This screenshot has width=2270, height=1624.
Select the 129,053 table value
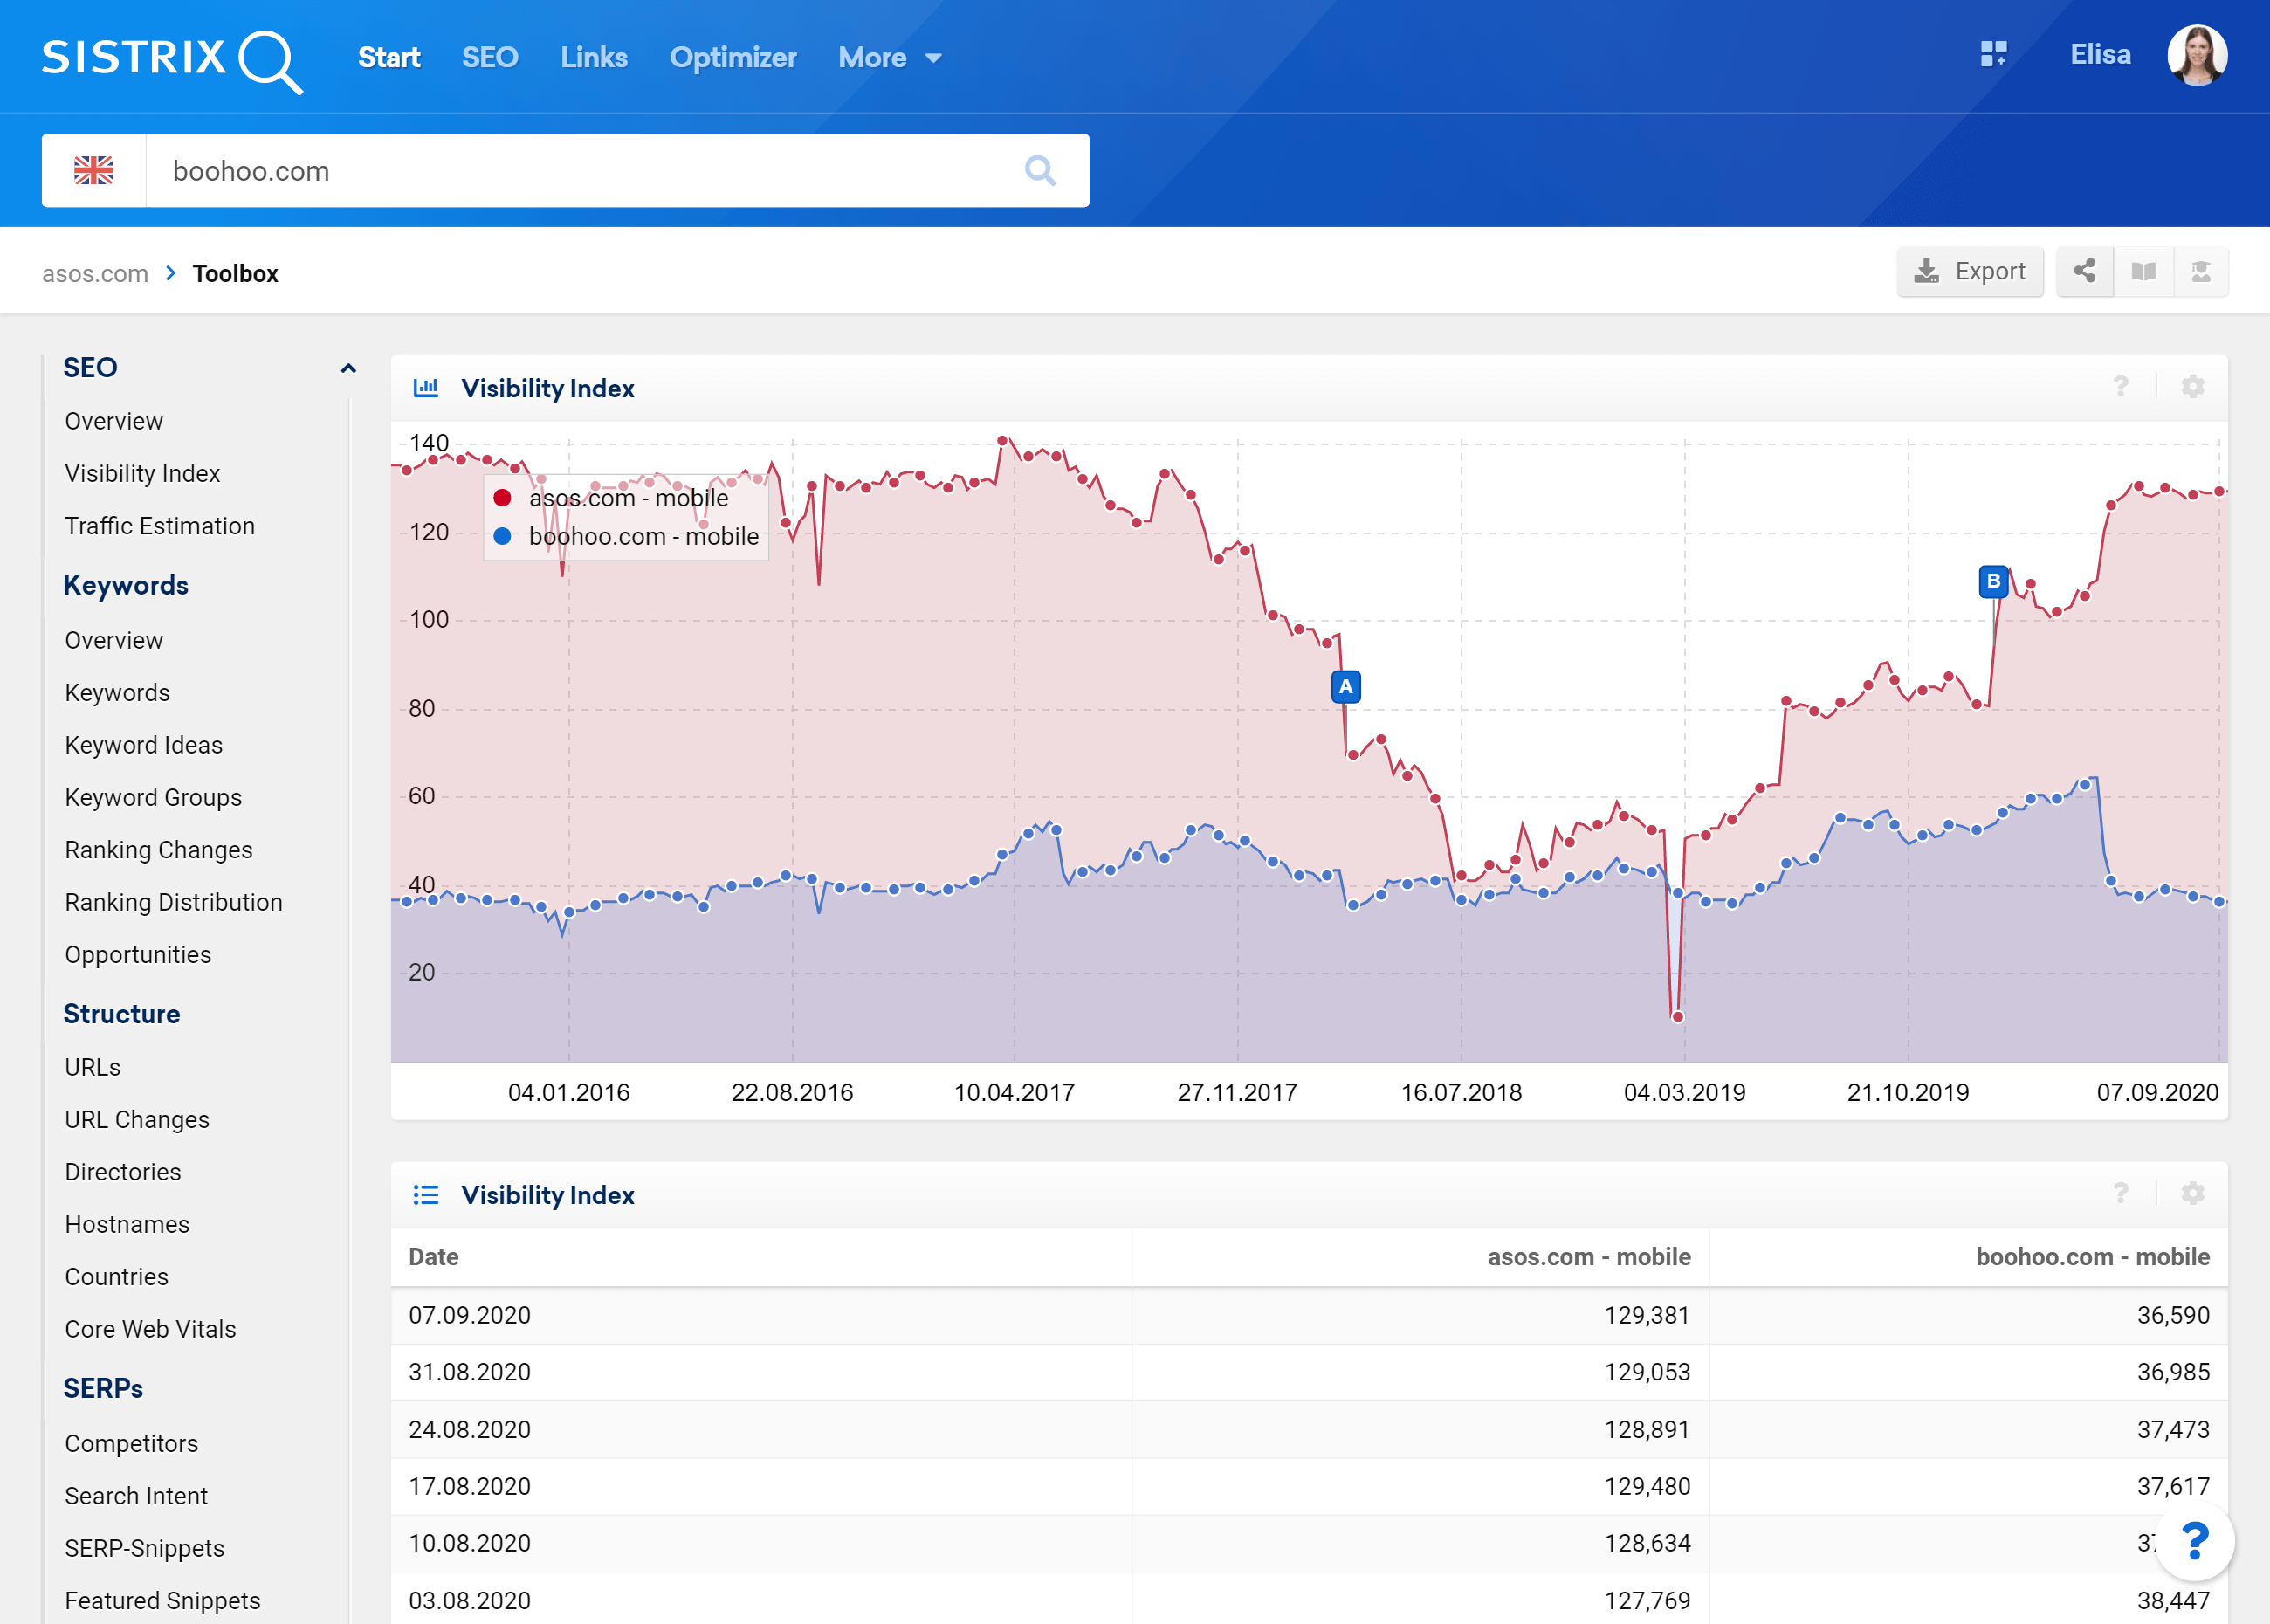click(1647, 1372)
